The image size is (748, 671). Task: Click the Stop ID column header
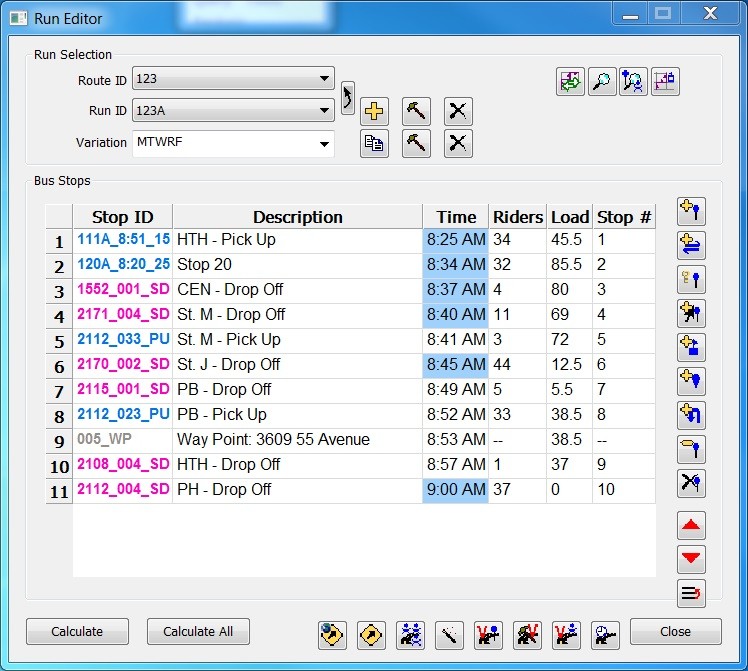click(123, 217)
